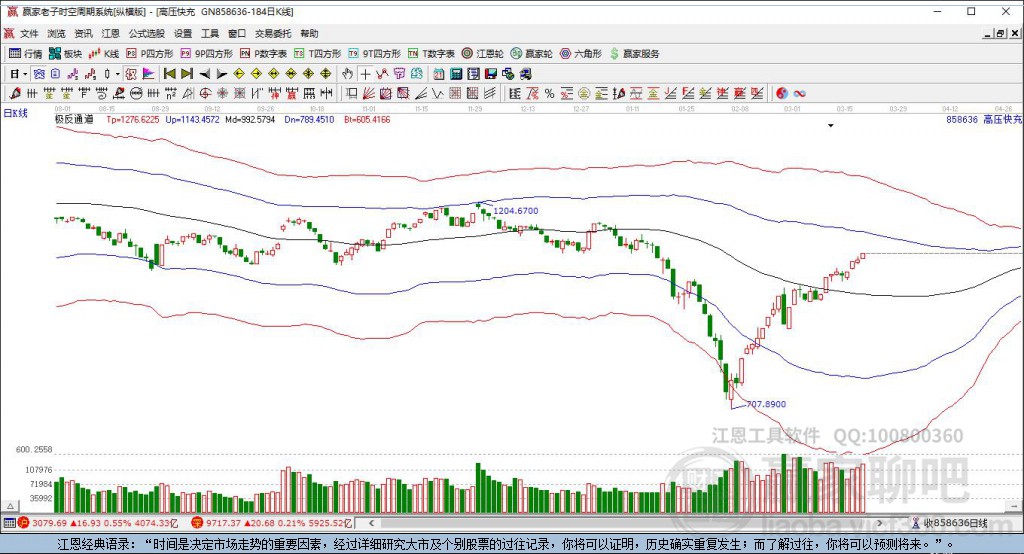Click the 深 Shenzhen index status icon
Screen dimensions: 1024x554
tap(197, 523)
